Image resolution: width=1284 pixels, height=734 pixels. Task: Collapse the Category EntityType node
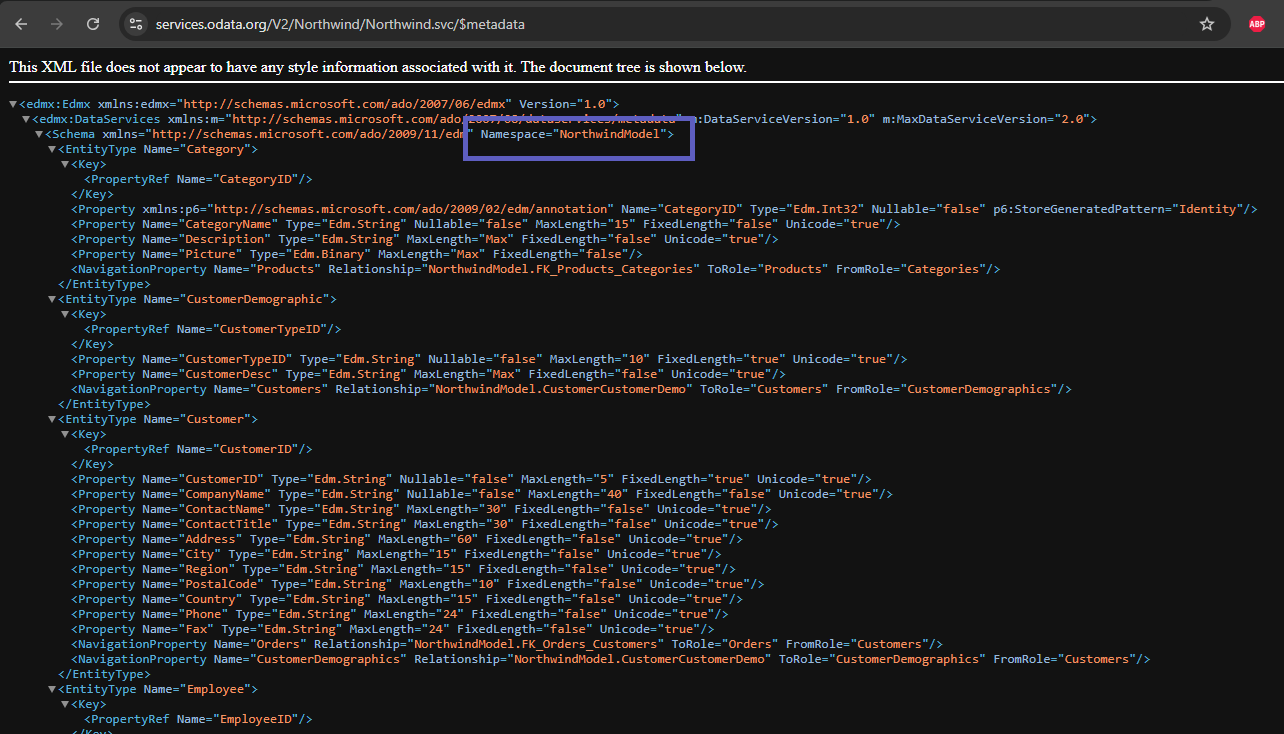click(x=53, y=150)
